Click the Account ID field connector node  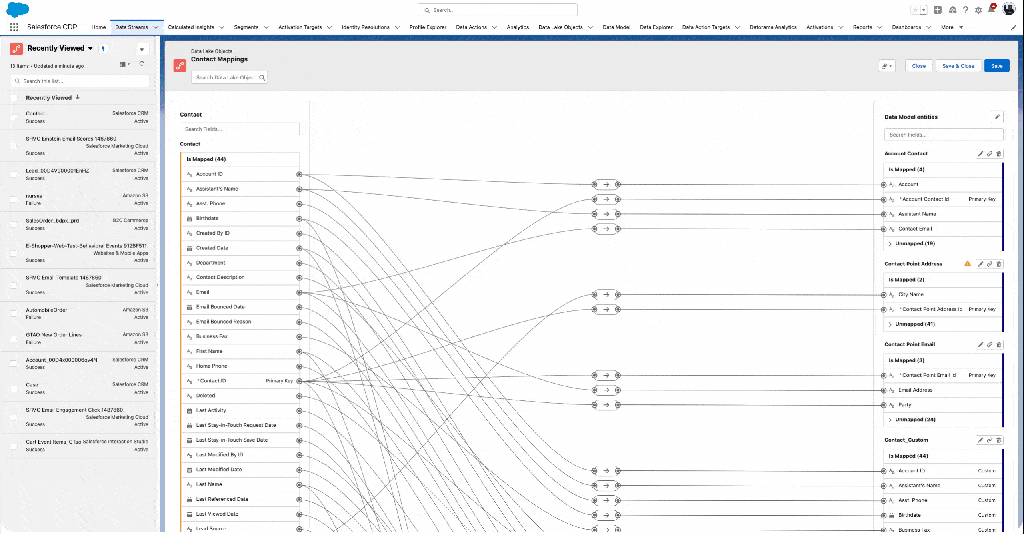click(x=299, y=174)
